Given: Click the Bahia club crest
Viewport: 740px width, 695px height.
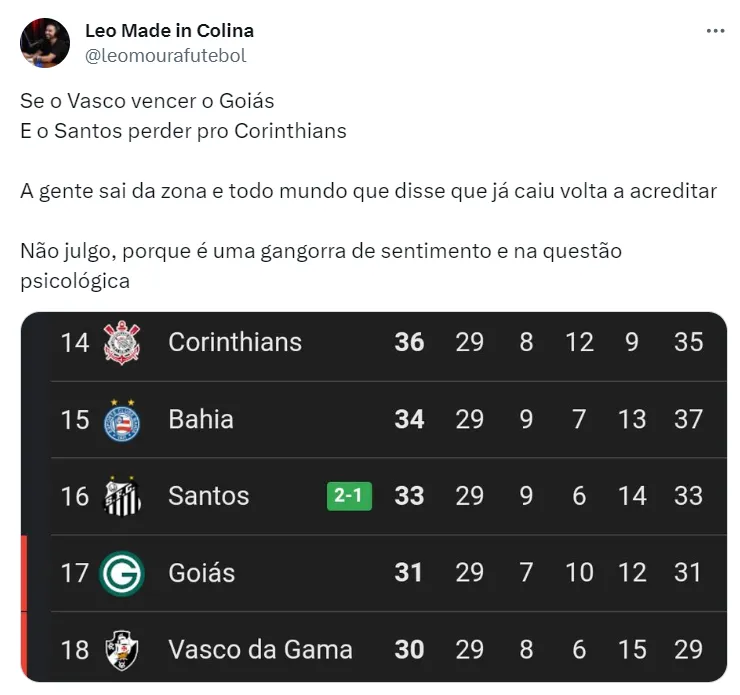Looking at the screenshot, I should click(x=122, y=420).
